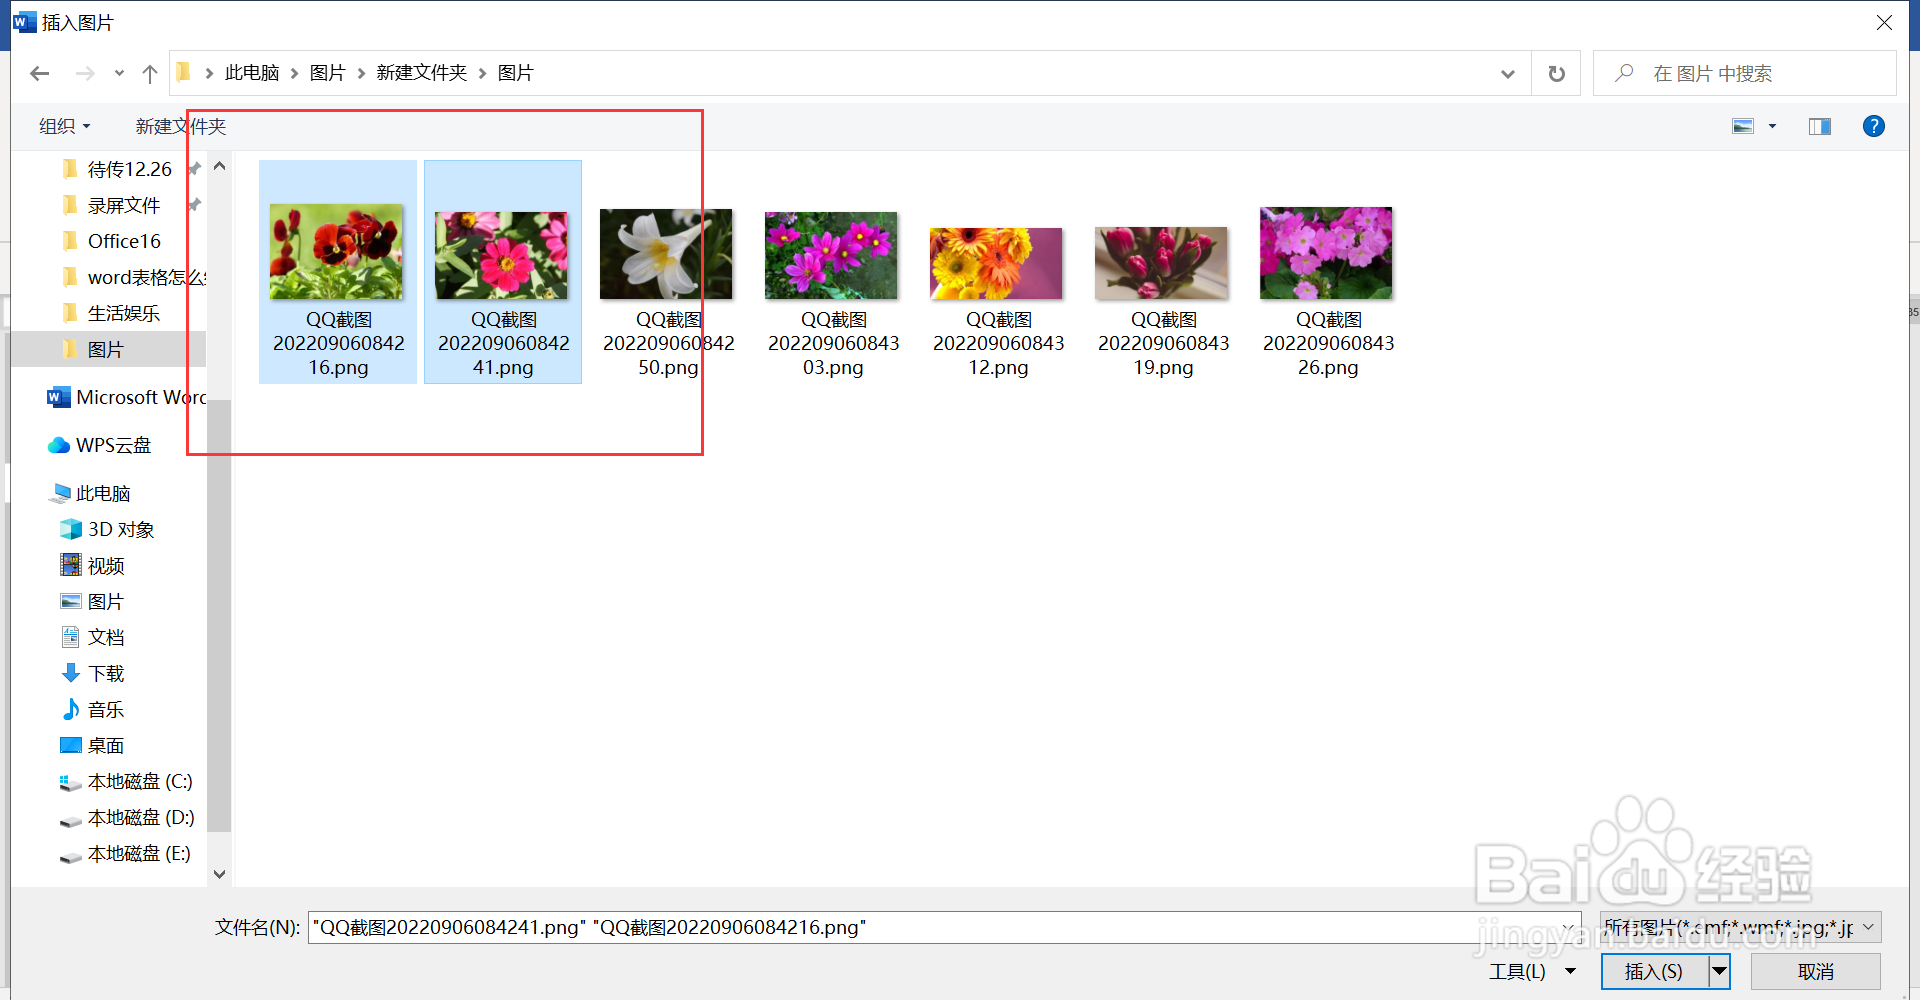The height and width of the screenshot is (1000, 1920).
Task: Open 本地磁盘 (D:) drive
Action: [127, 817]
